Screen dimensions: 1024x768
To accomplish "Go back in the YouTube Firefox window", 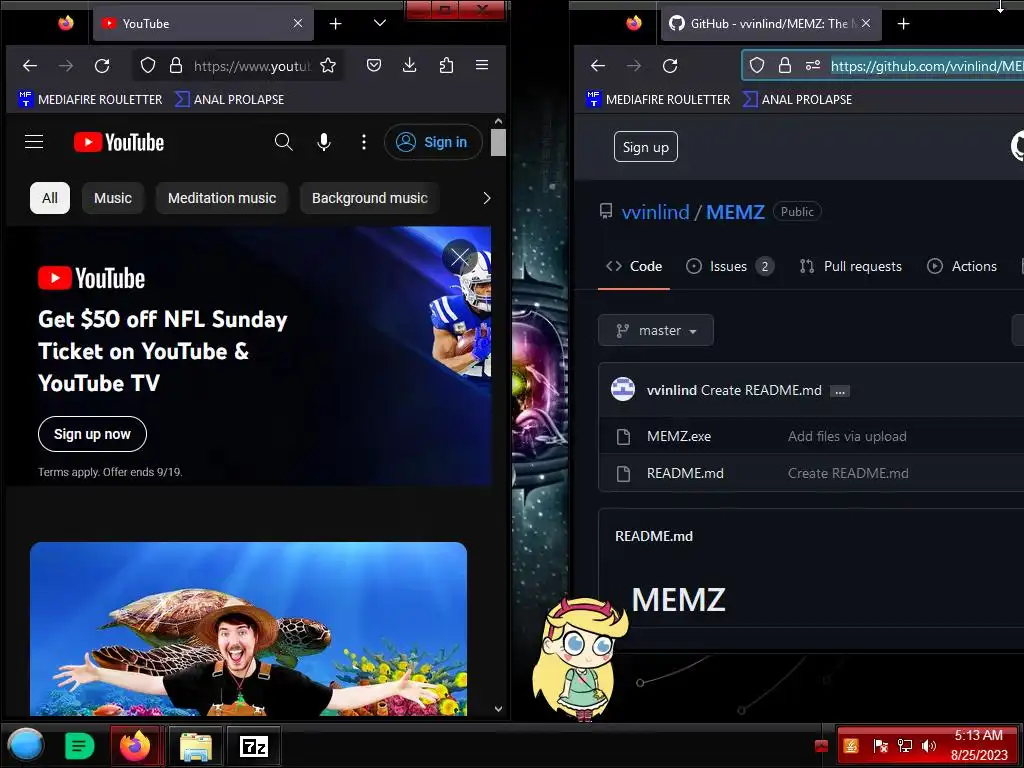I will (x=30, y=65).
